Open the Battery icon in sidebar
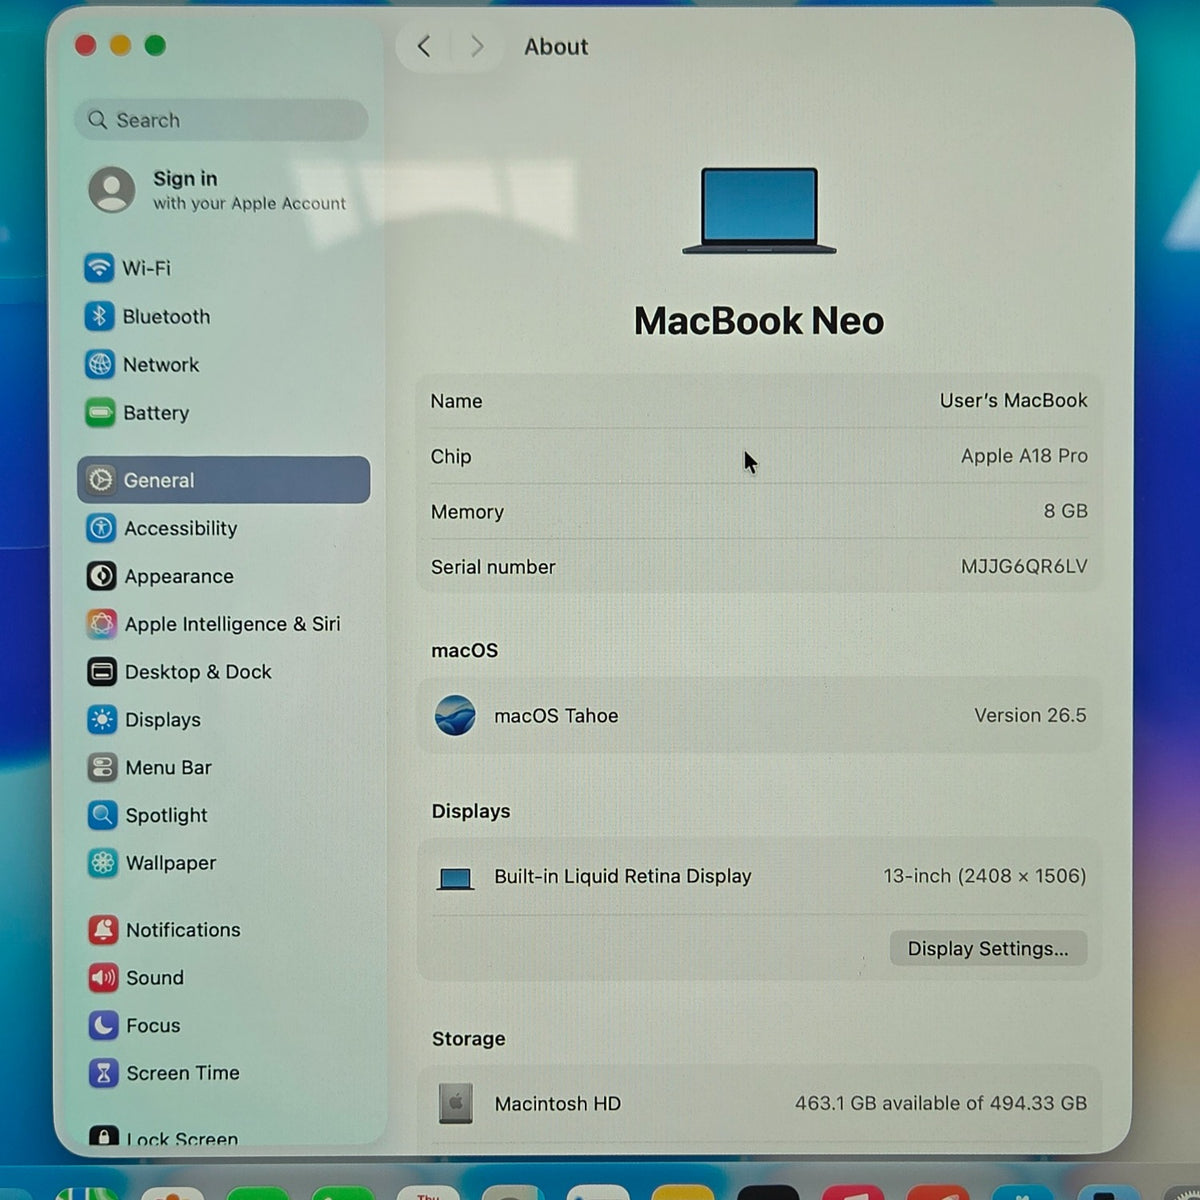The image size is (1200, 1200). (100, 412)
